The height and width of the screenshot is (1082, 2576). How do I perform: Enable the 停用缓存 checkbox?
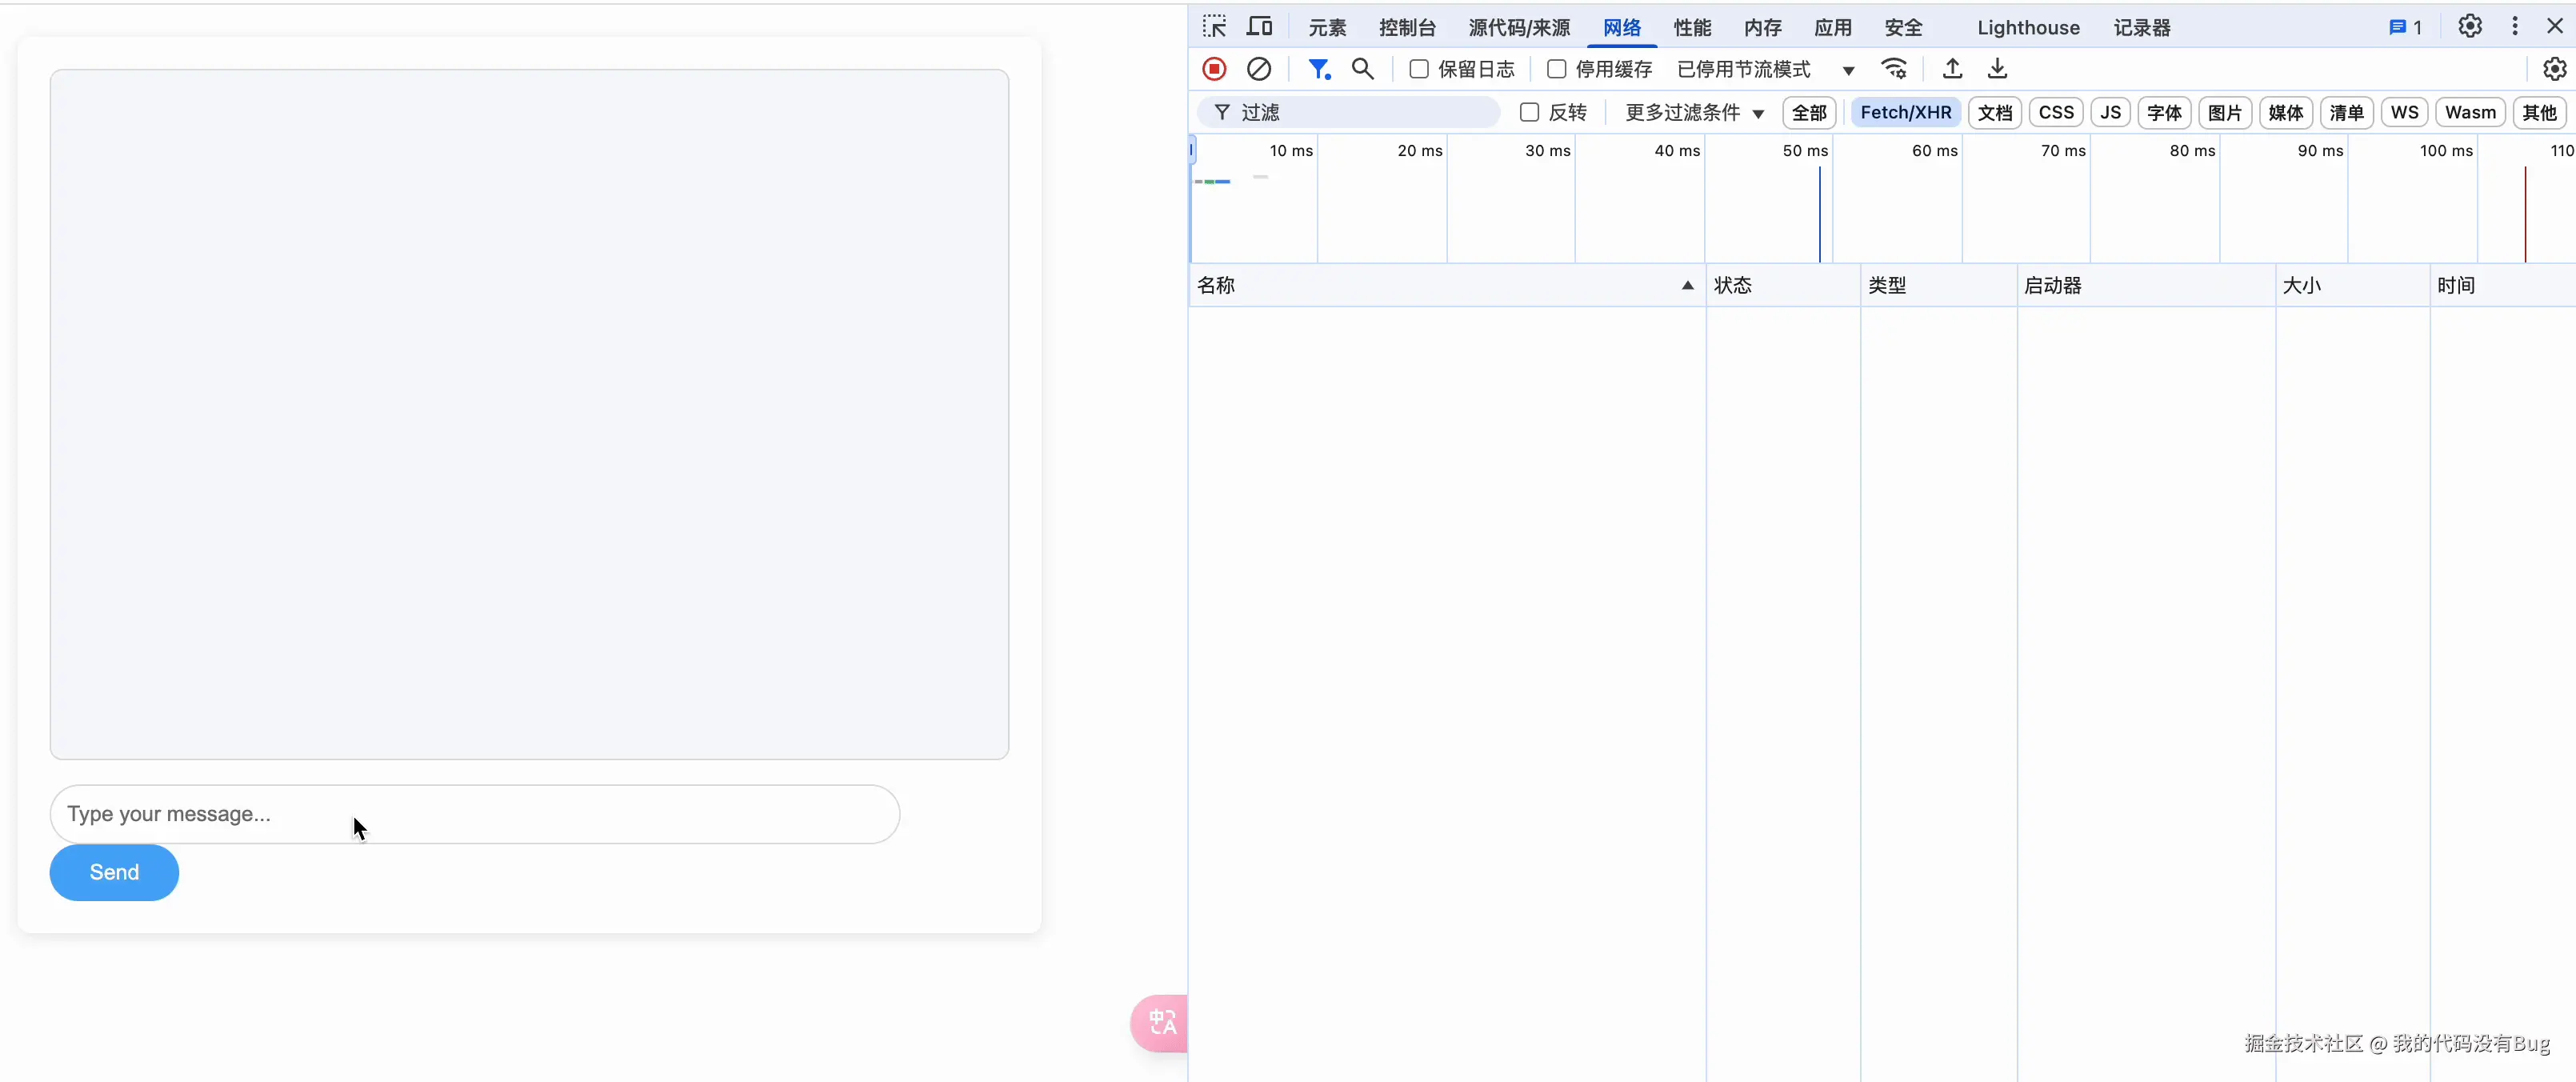1556,68
